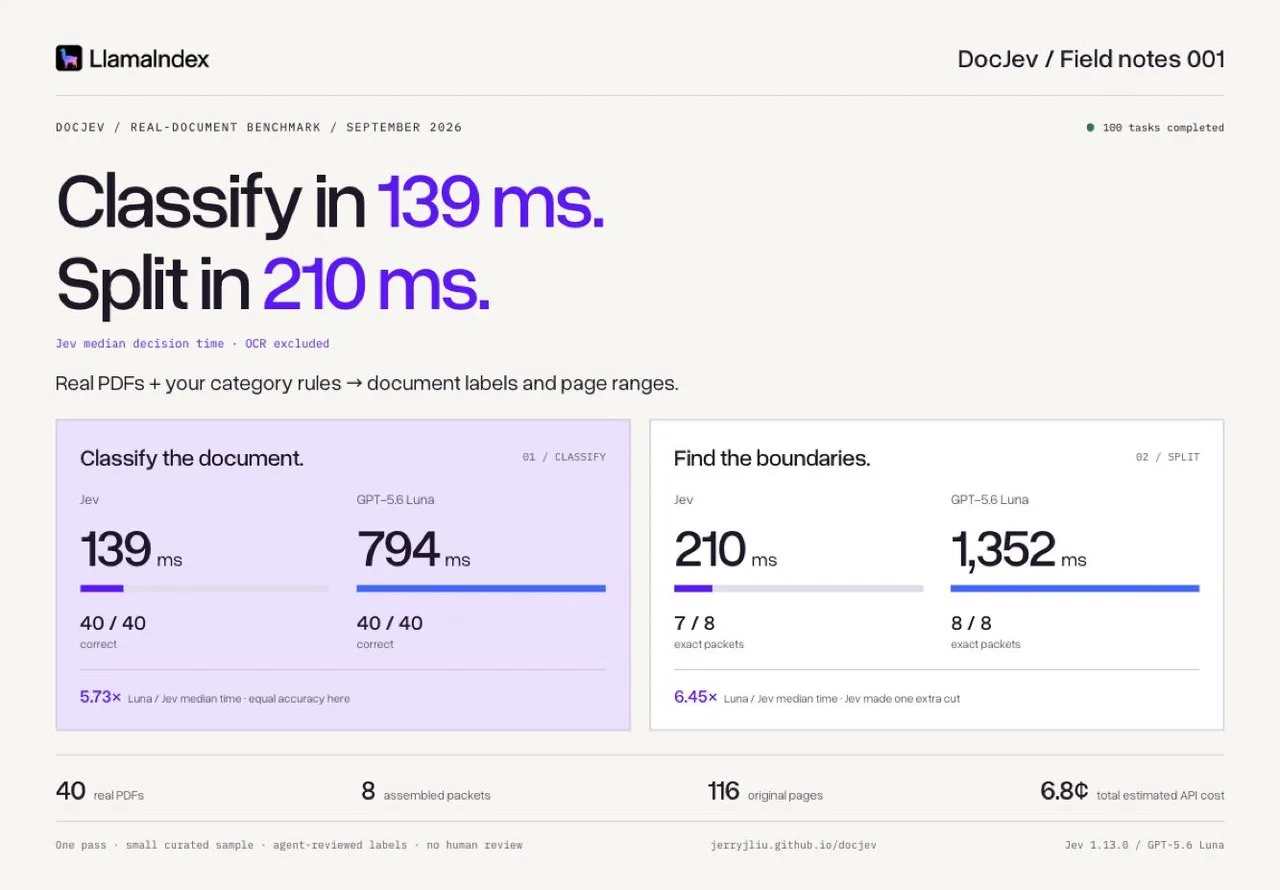Image resolution: width=1280 pixels, height=890 pixels.
Task: Select the DocJev / Field notes 001 title
Action: click(x=1091, y=59)
